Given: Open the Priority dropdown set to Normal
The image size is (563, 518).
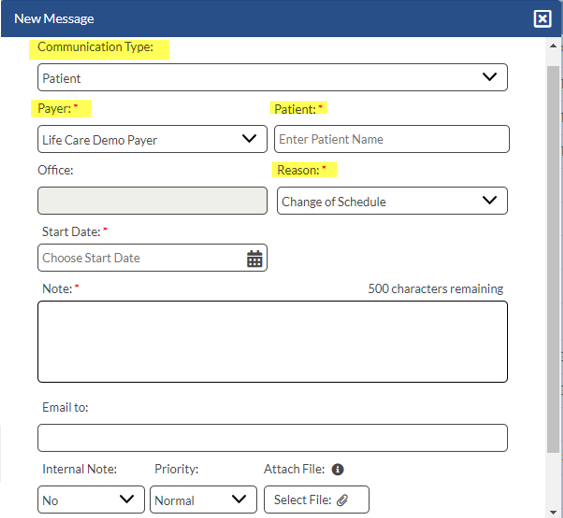Looking at the screenshot, I should pyautogui.click(x=203, y=499).
